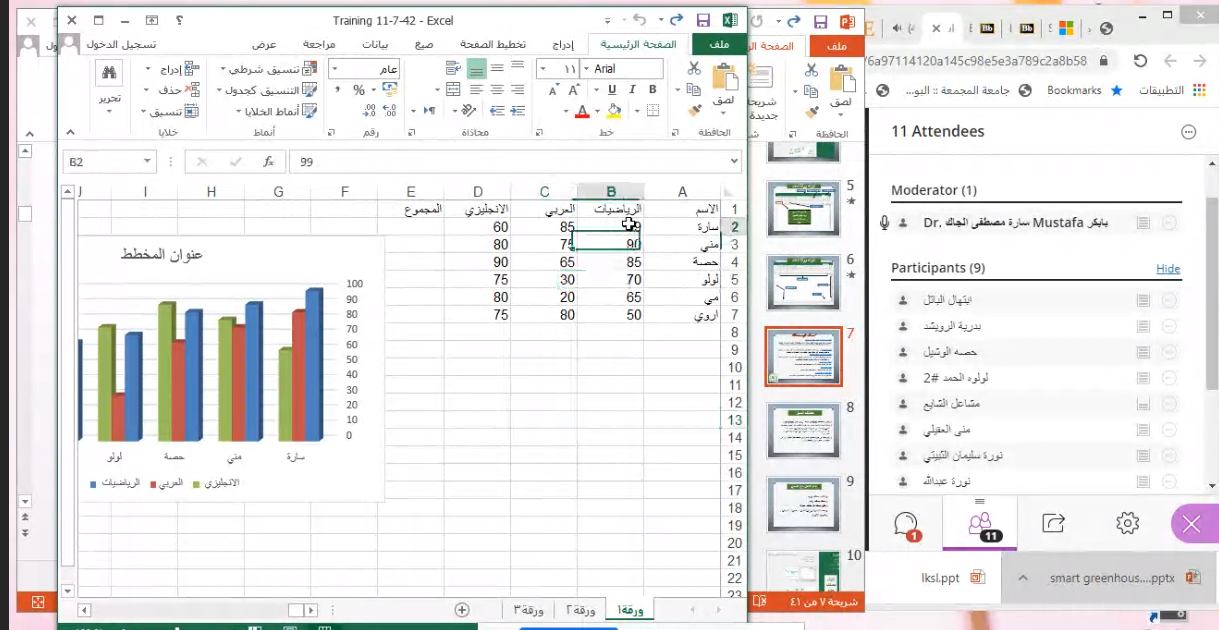Open Excel ملف File tab
Screen dimensions: 1219x630
point(718,44)
